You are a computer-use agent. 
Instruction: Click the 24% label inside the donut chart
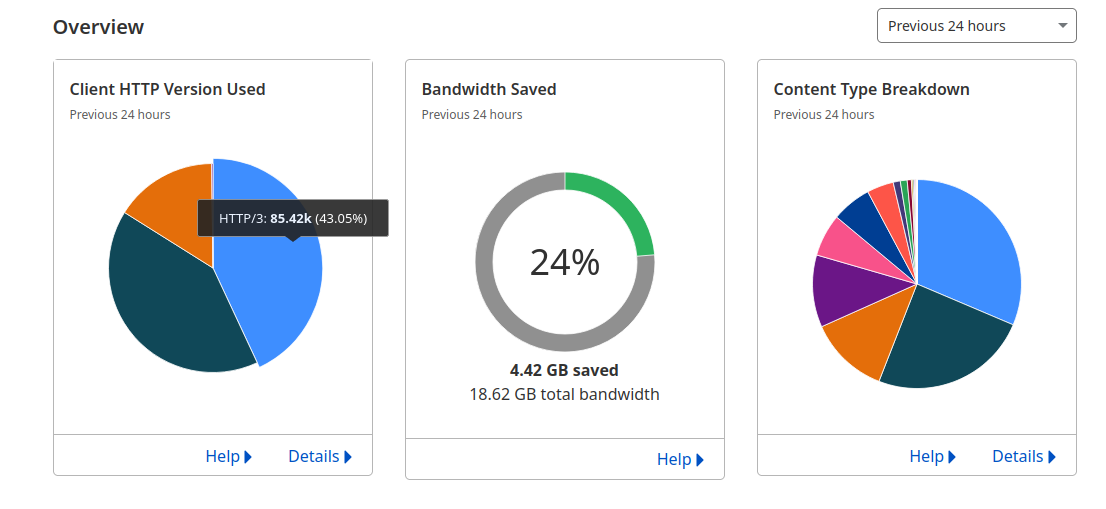[564, 262]
